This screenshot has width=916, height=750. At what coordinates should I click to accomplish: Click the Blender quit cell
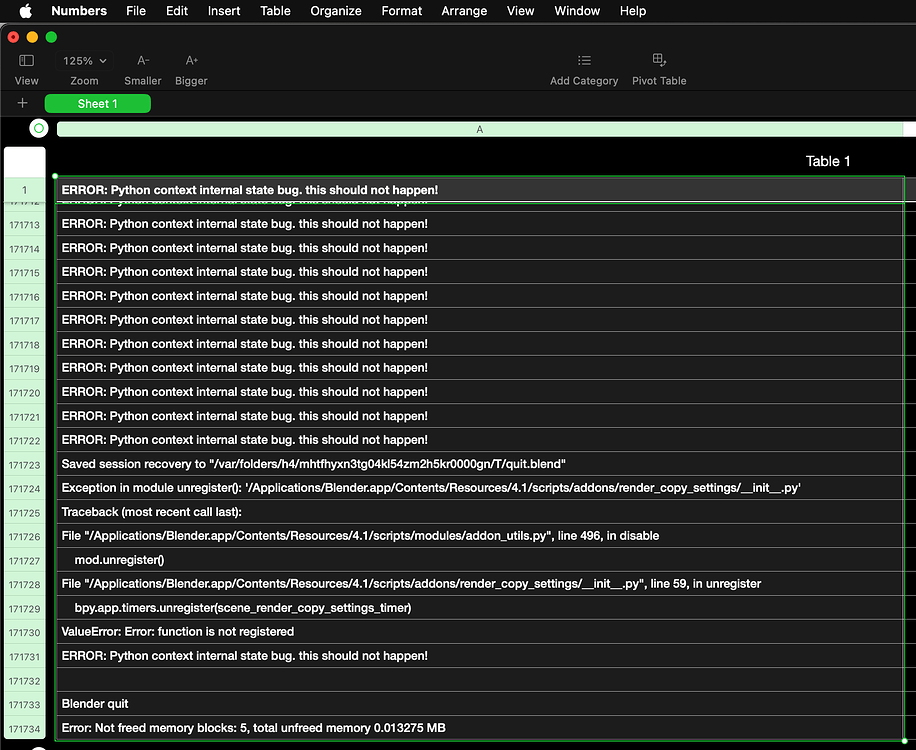(480, 704)
